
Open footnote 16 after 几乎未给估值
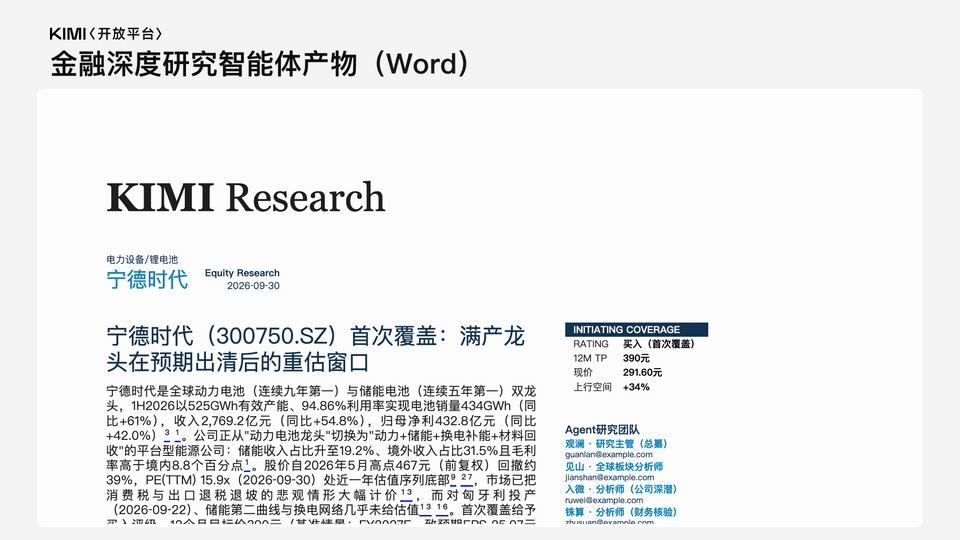pos(442,508)
